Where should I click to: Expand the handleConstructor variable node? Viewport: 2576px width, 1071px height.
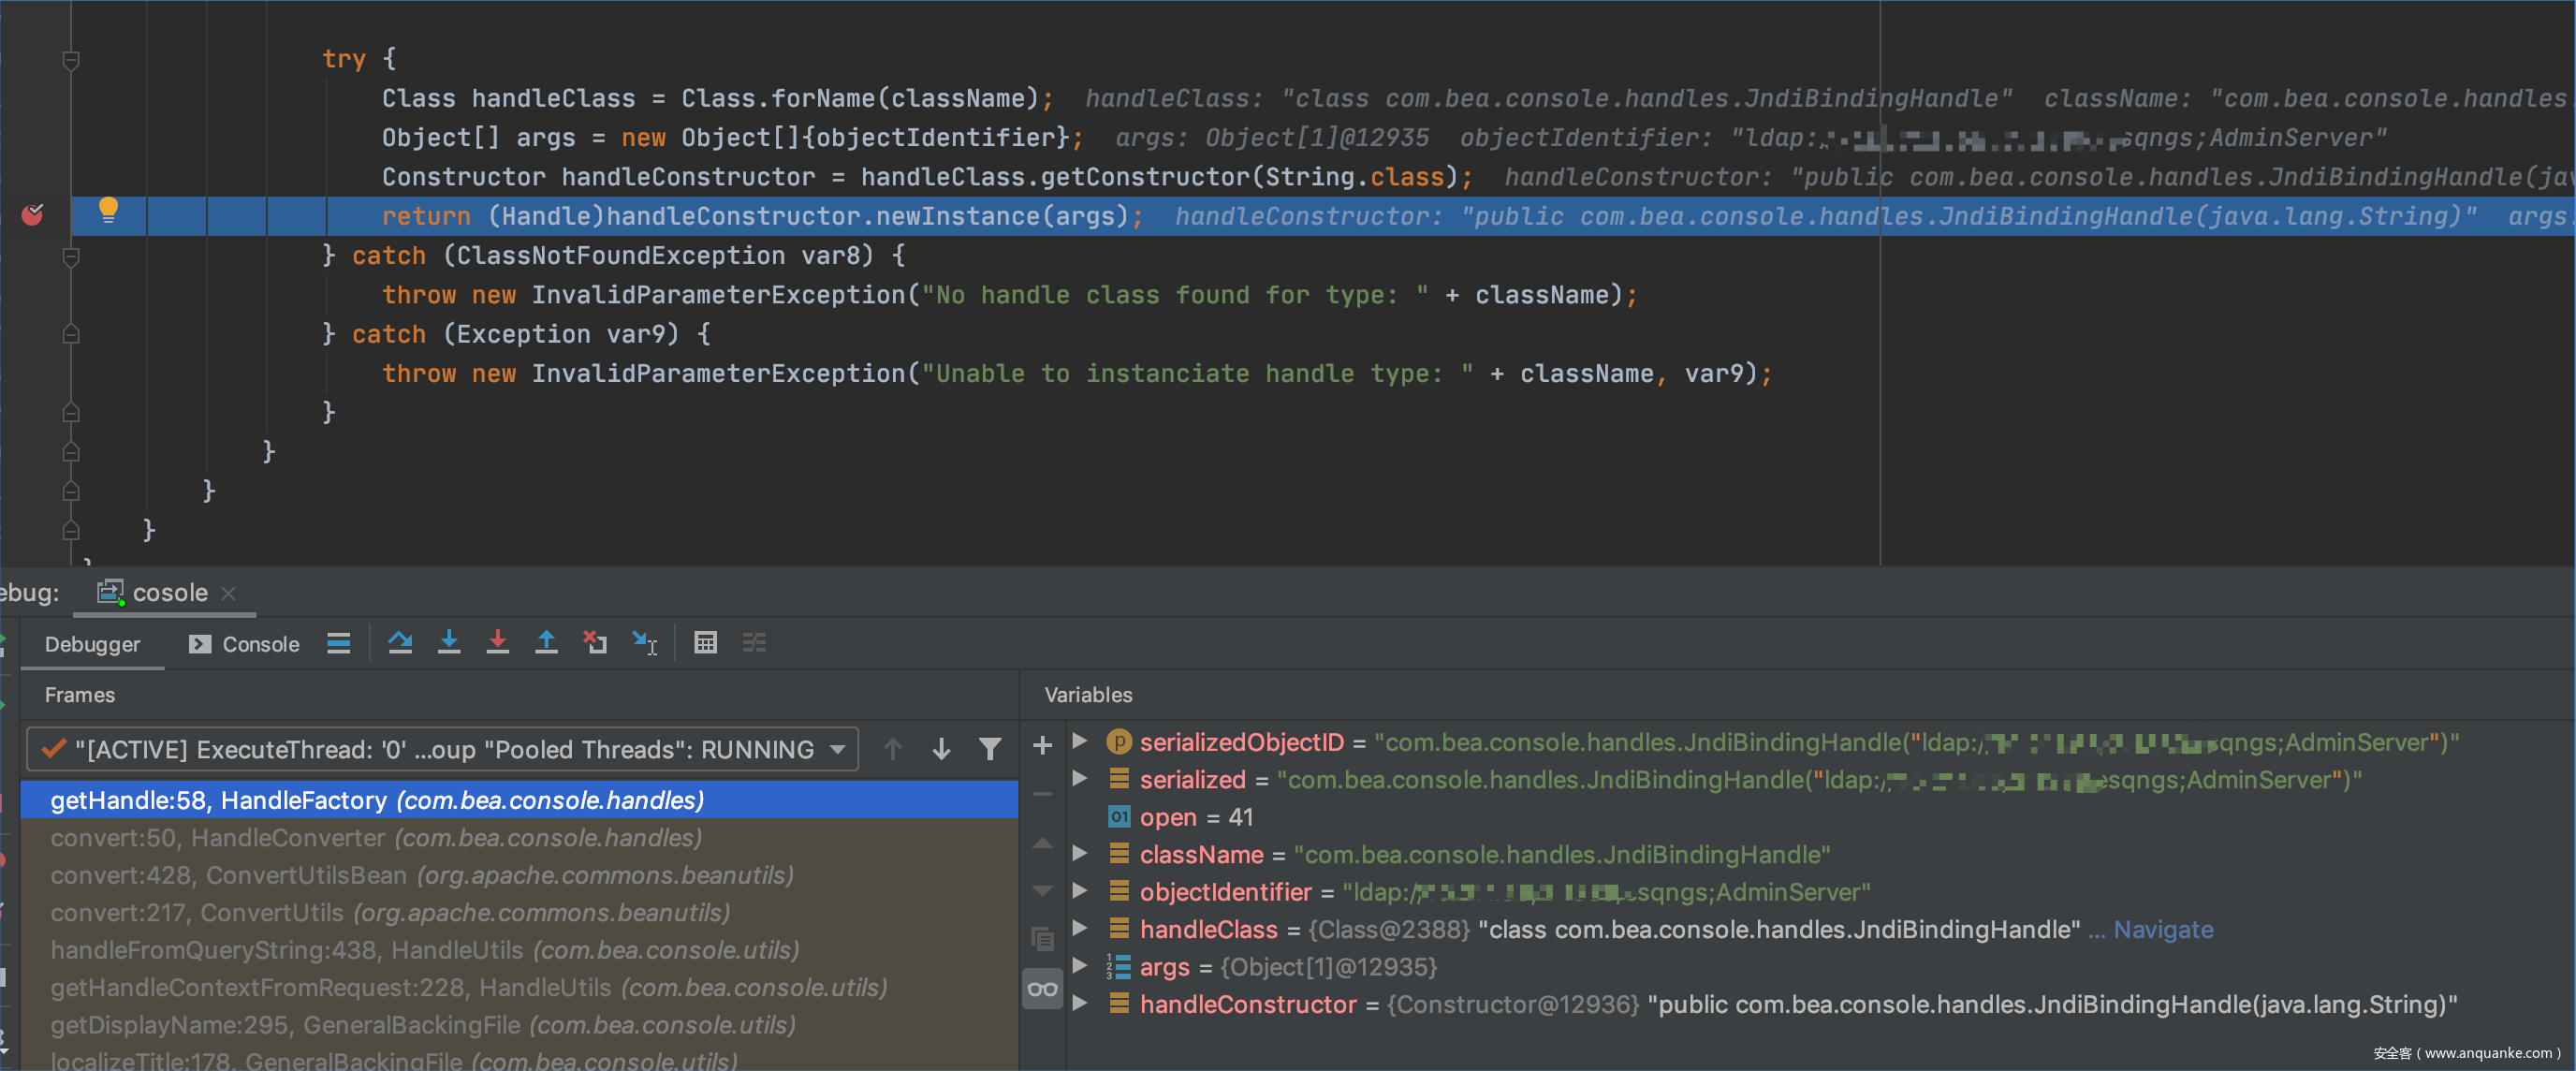(x=1079, y=1003)
